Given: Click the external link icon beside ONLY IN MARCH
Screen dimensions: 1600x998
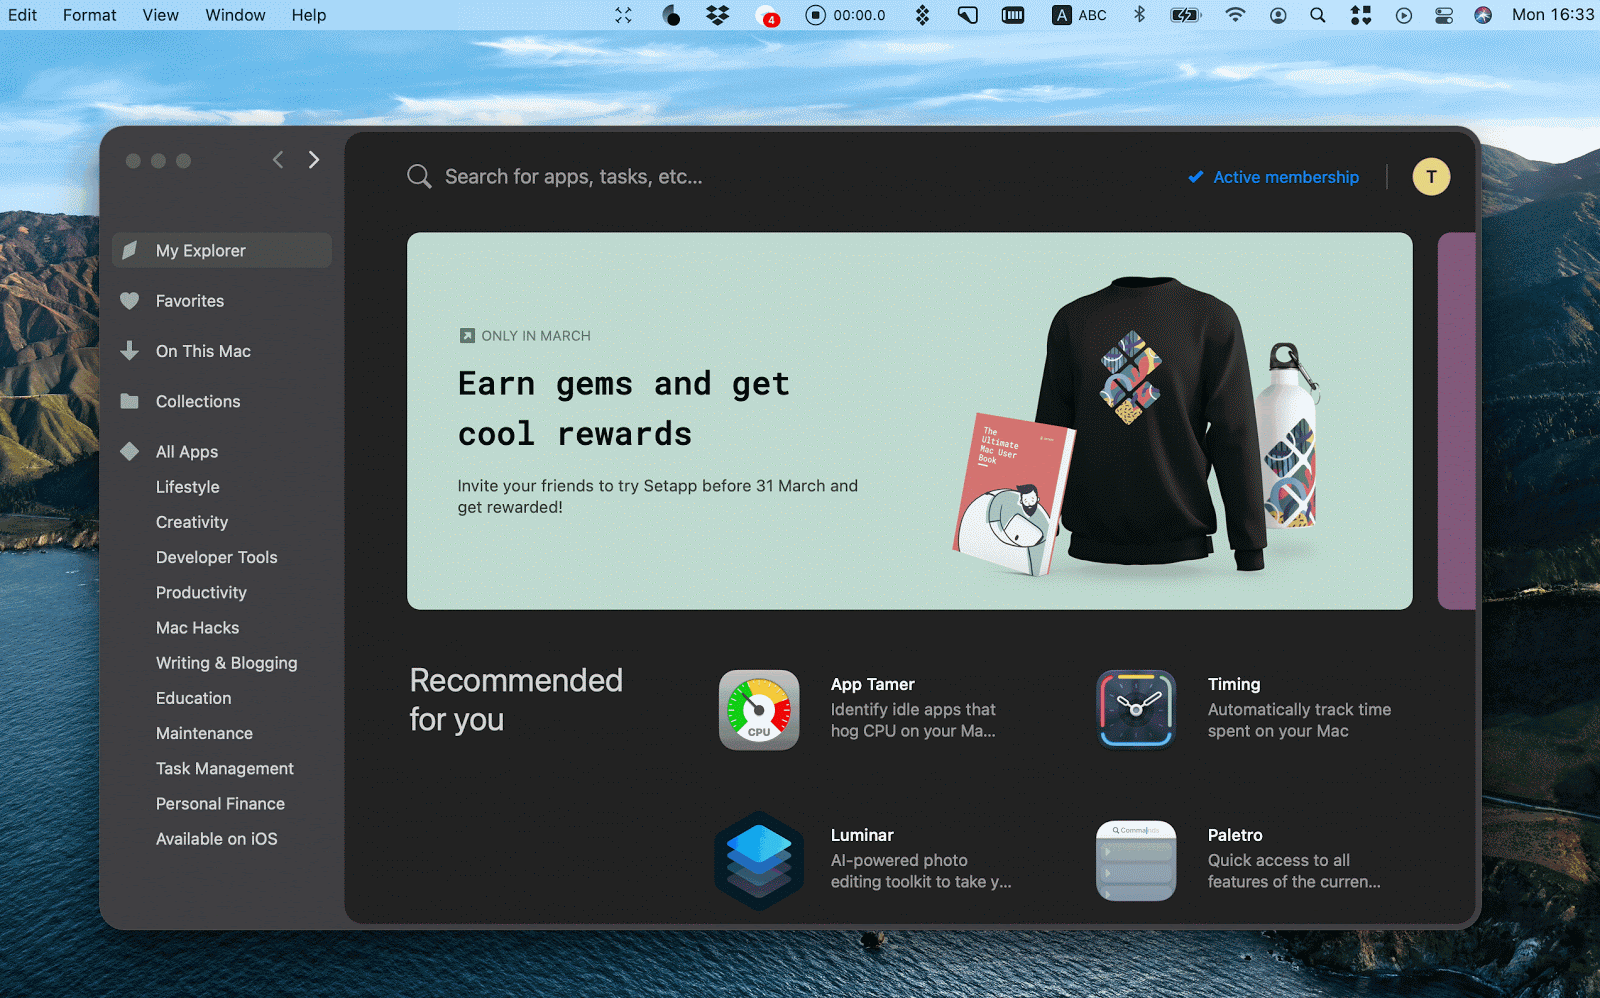Looking at the screenshot, I should click(x=467, y=336).
